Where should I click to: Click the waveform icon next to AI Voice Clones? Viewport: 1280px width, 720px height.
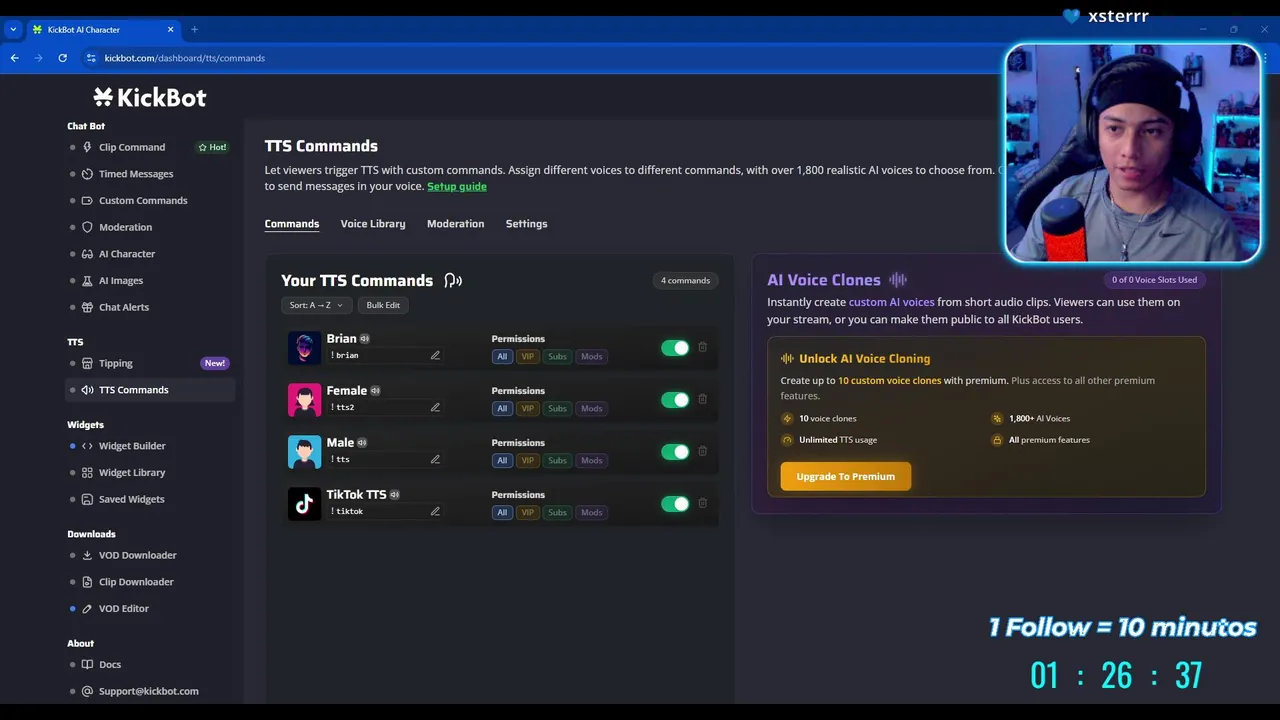point(898,280)
